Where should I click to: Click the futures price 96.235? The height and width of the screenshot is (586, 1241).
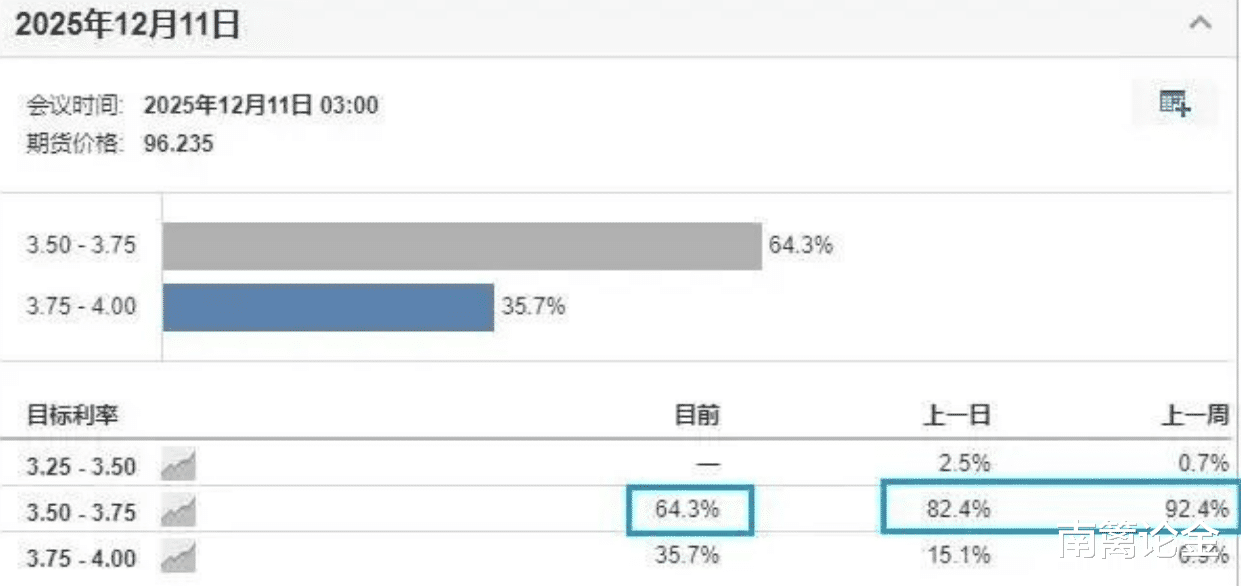pyautogui.click(x=179, y=144)
